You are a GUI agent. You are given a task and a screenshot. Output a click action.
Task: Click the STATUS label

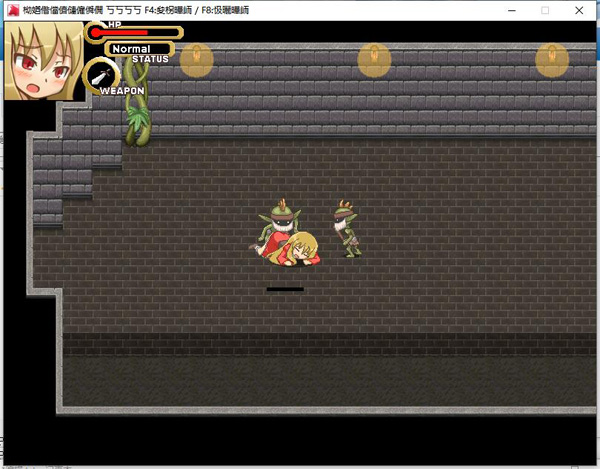pos(150,59)
